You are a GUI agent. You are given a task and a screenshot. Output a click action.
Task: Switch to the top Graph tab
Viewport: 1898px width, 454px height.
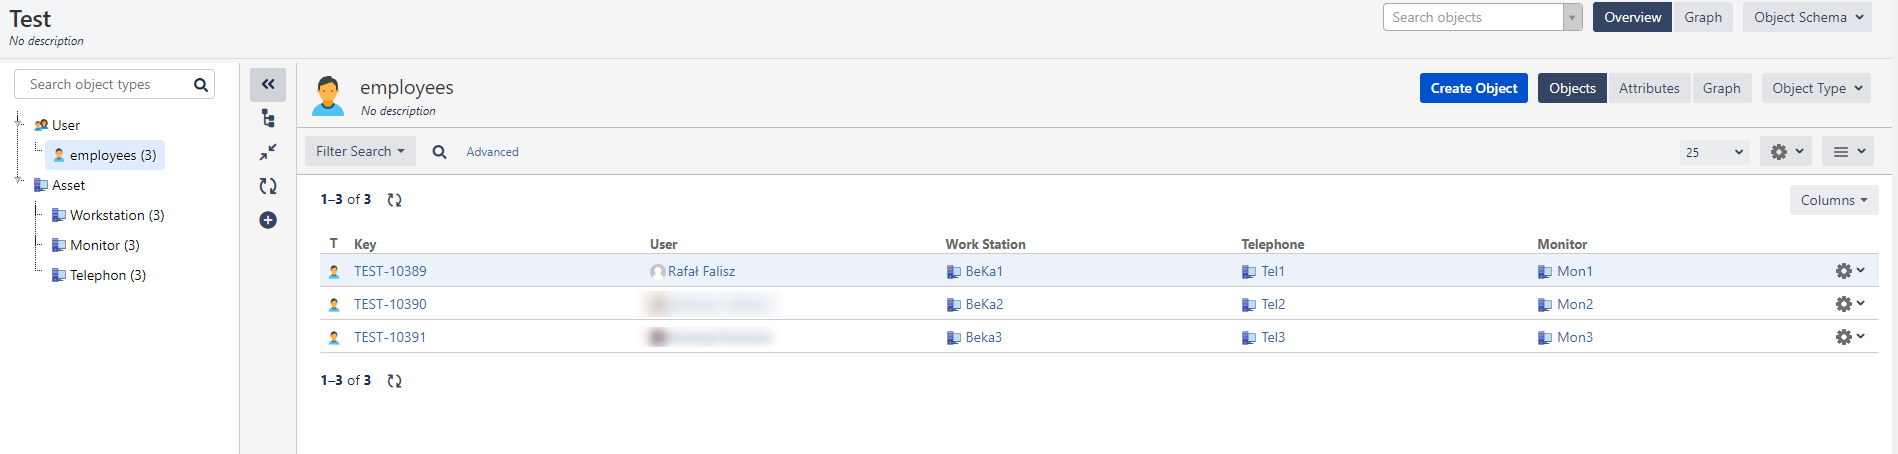coord(1702,17)
